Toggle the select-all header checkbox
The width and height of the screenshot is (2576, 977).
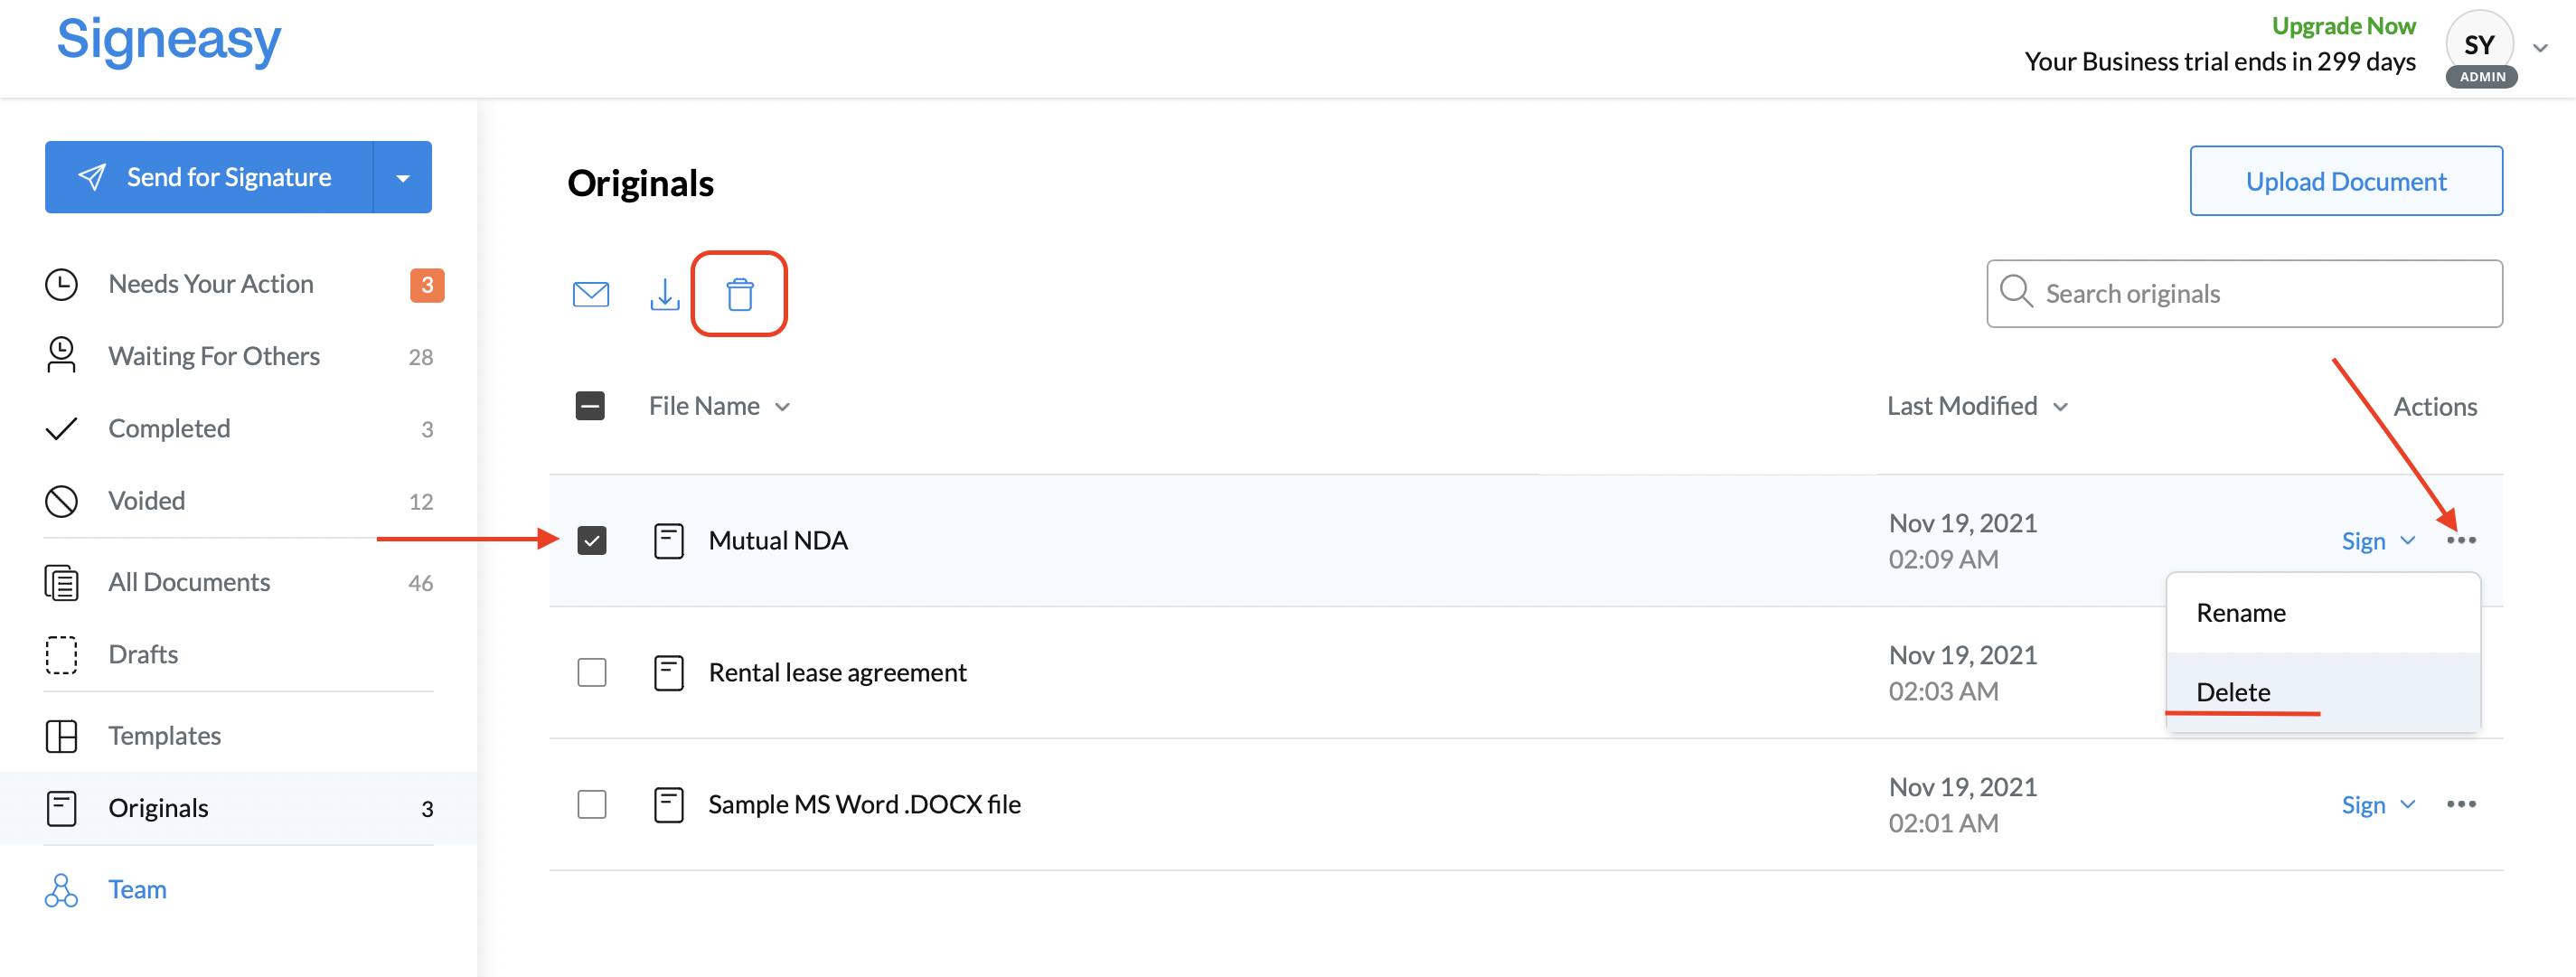tap(590, 406)
